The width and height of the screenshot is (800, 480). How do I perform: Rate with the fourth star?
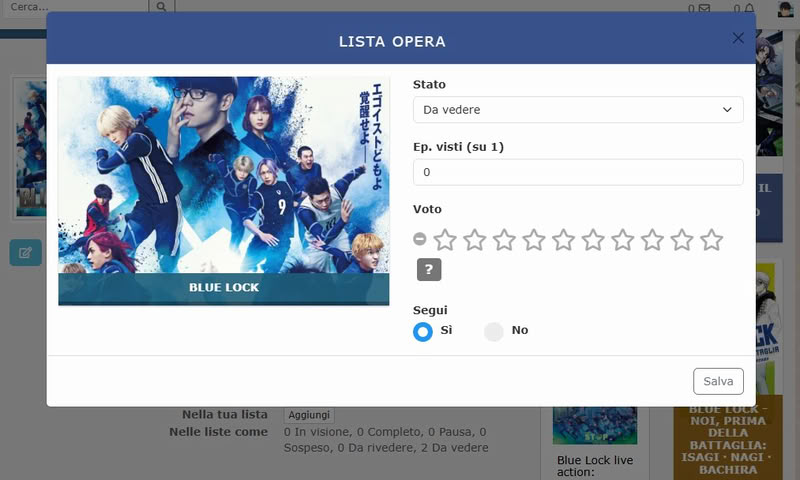coord(534,240)
